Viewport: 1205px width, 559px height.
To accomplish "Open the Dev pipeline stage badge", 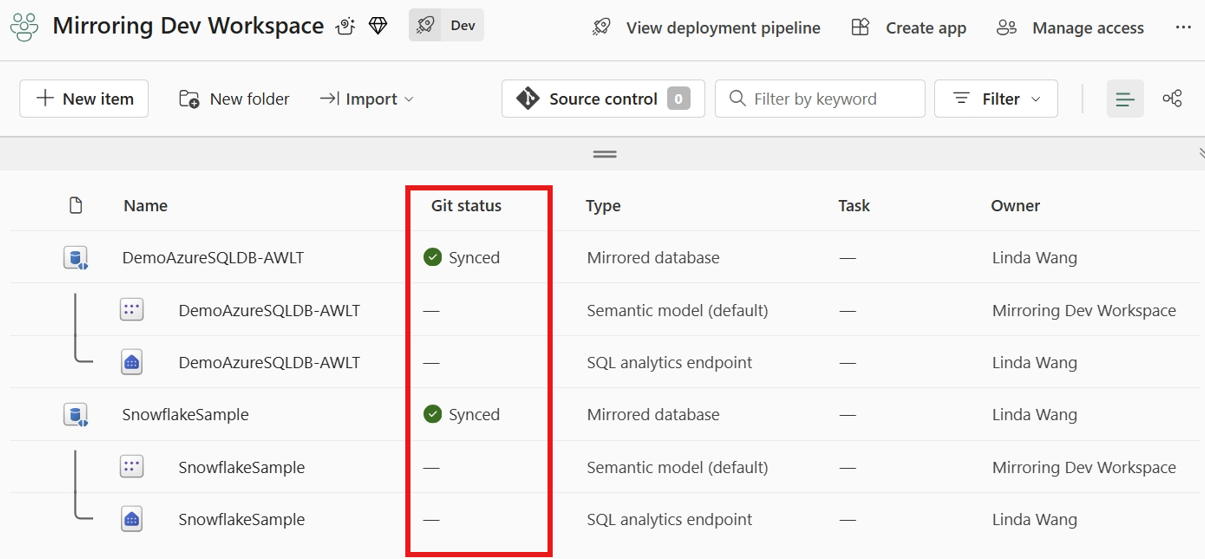I will tap(446, 26).
